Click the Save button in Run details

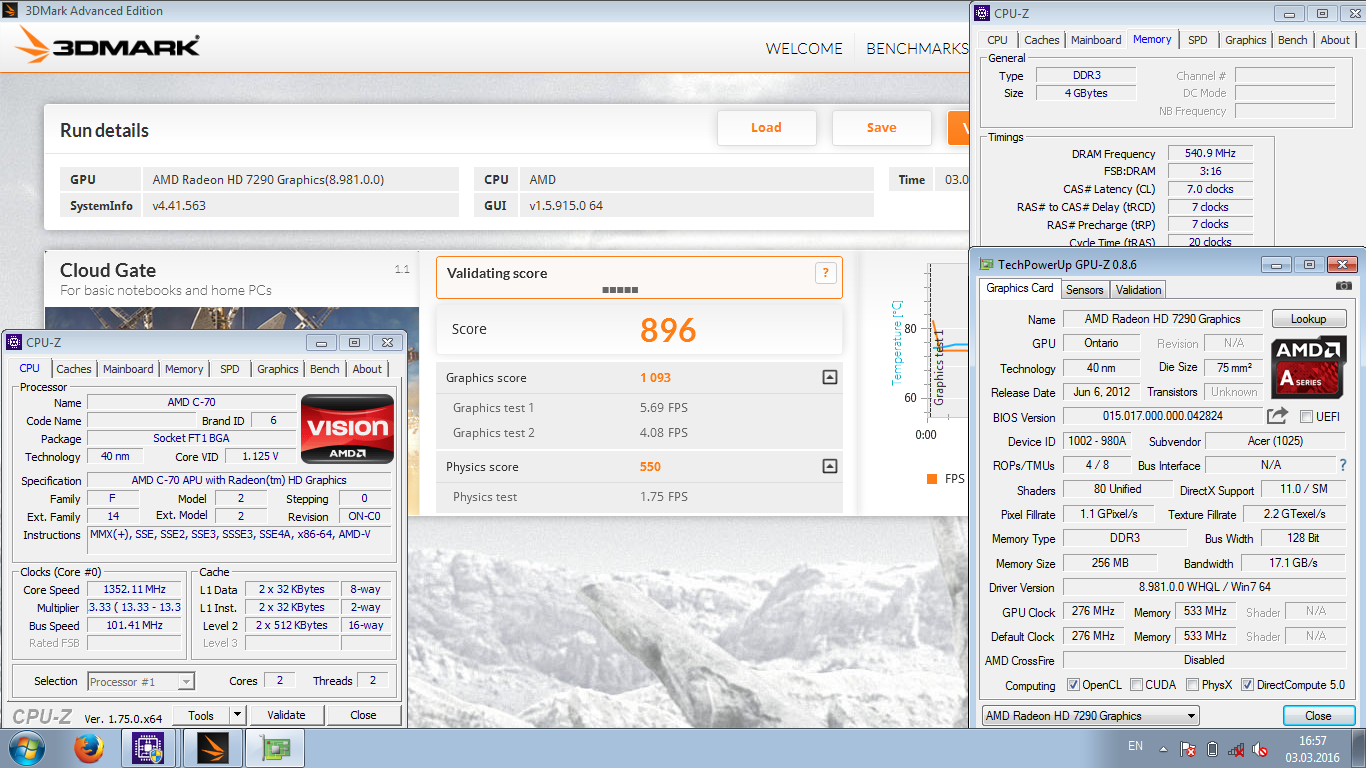(x=881, y=127)
